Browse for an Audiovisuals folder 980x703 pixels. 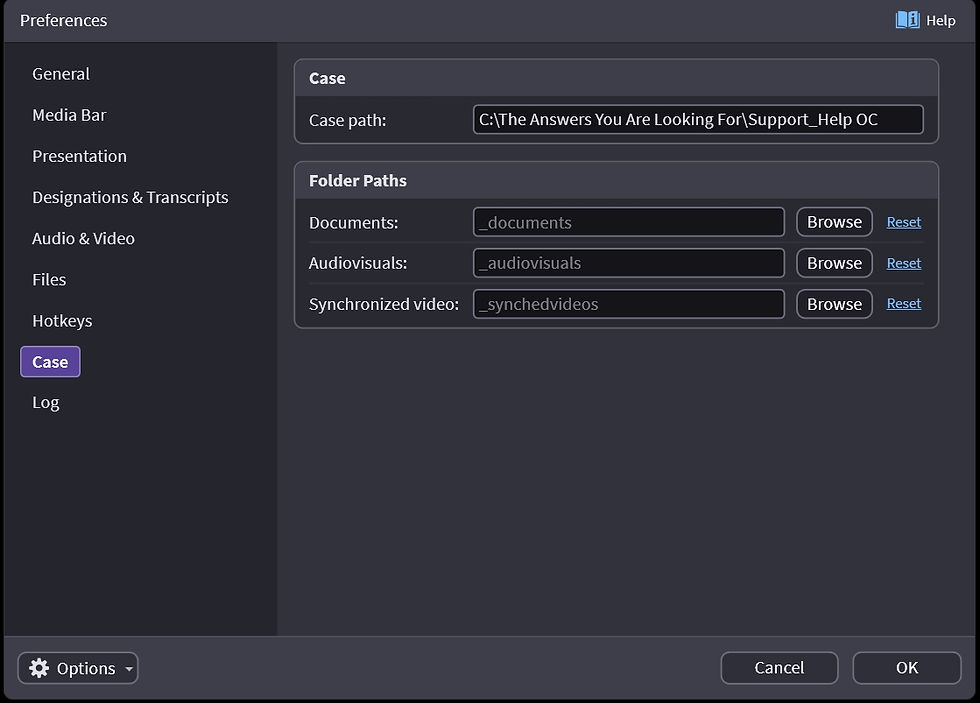pyautogui.click(x=833, y=262)
